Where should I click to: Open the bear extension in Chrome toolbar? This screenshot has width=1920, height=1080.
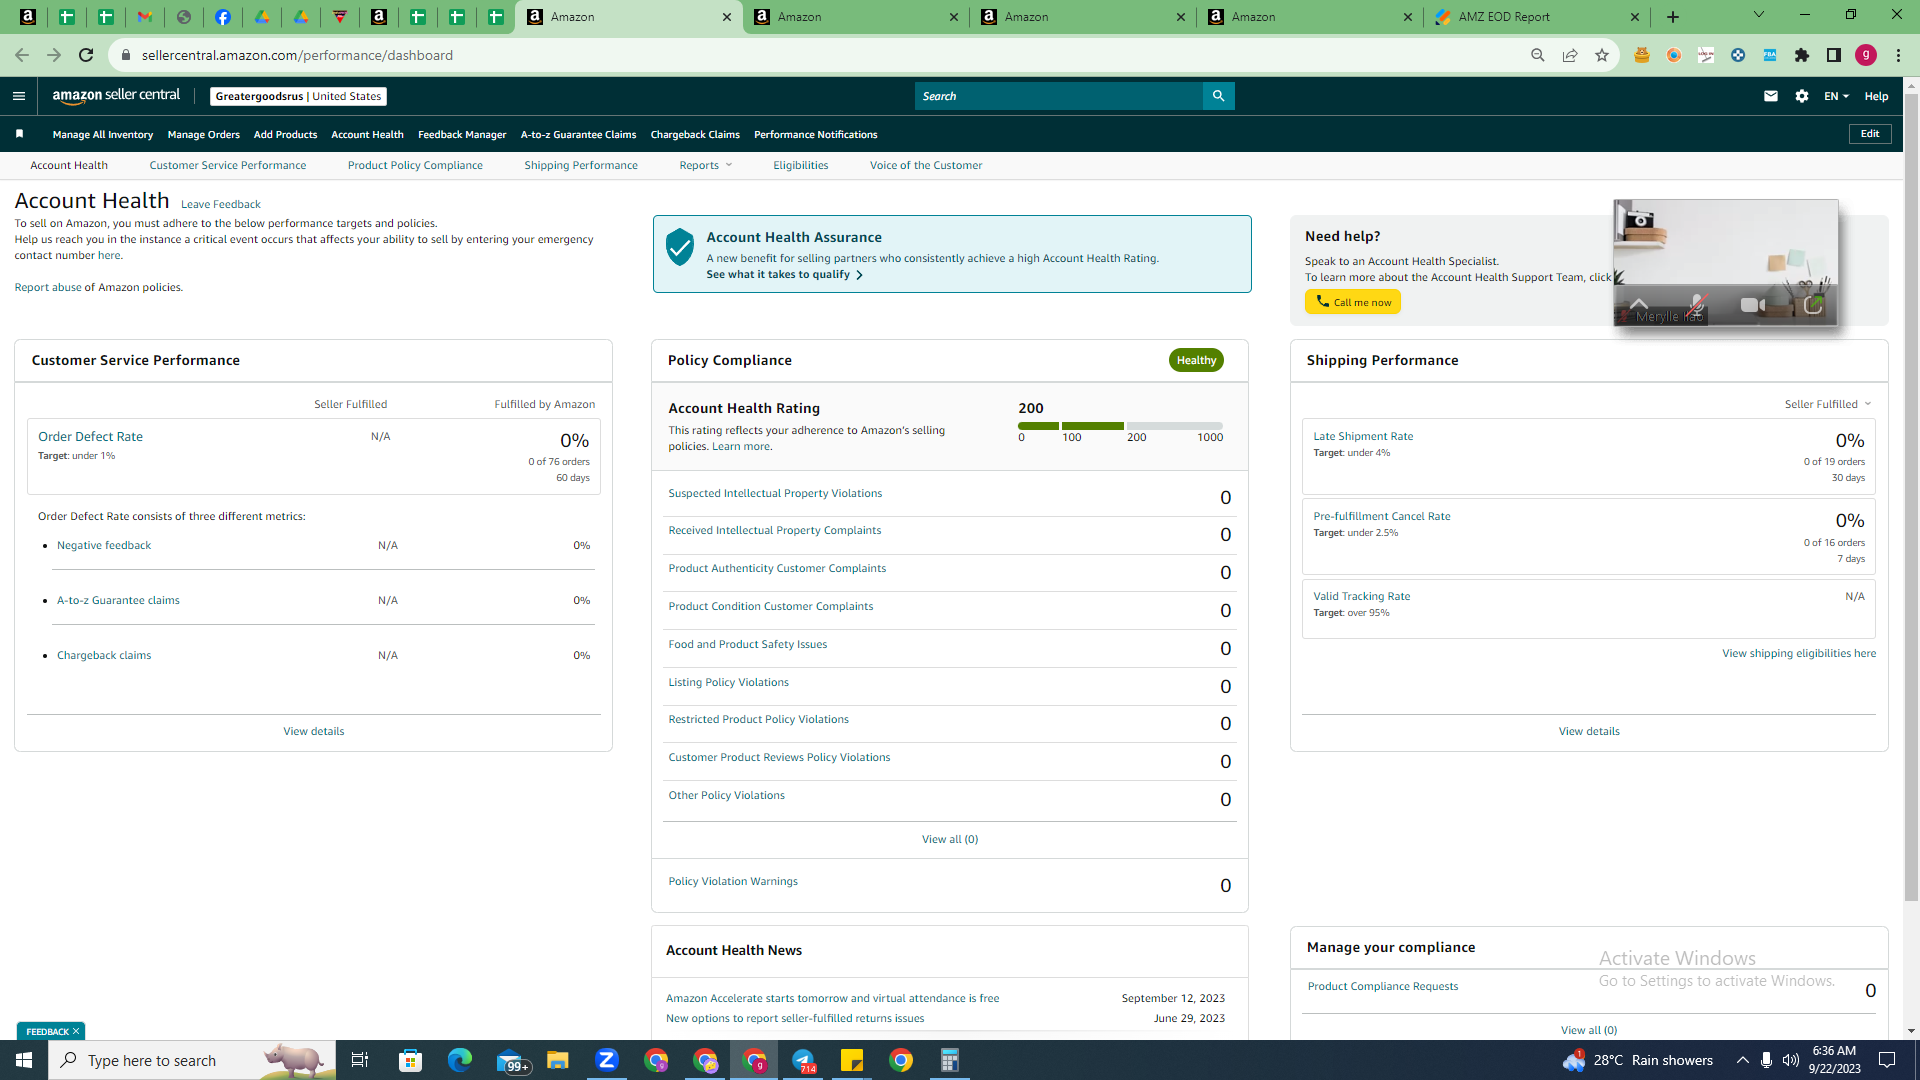tap(1642, 55)
